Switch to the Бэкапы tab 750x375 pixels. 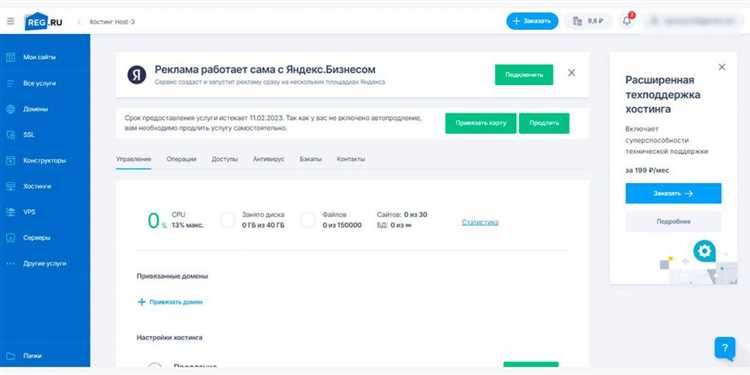coord(310,159)
